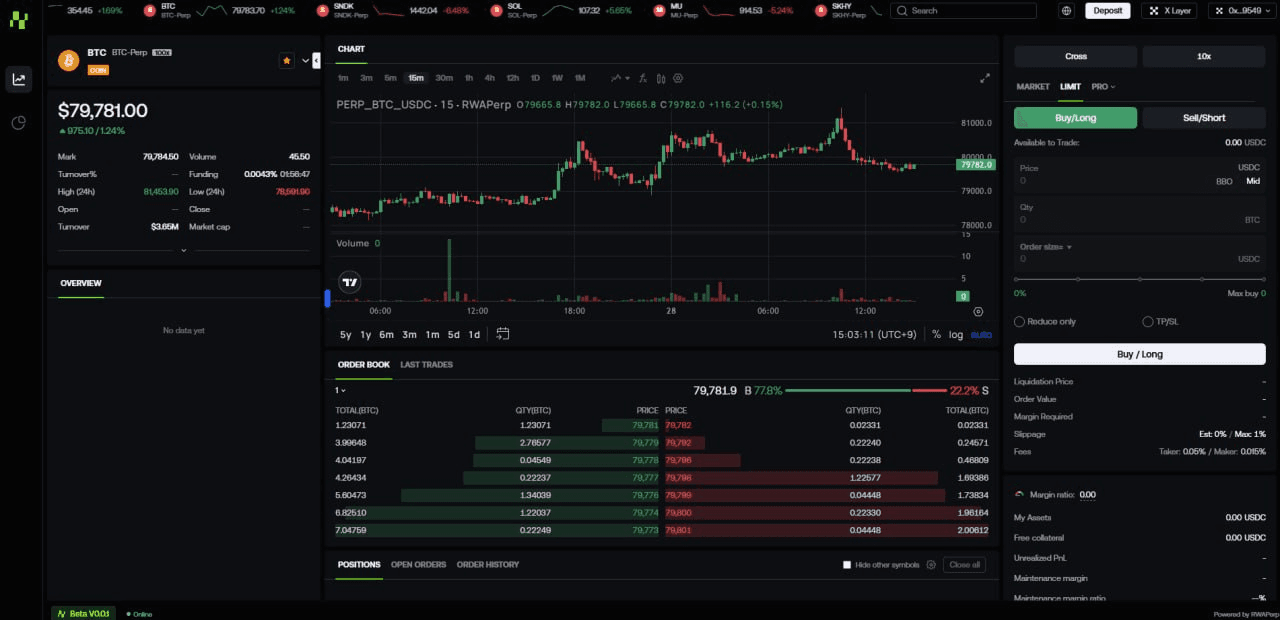Open positions settings gear icon

[x=931, y=565]
